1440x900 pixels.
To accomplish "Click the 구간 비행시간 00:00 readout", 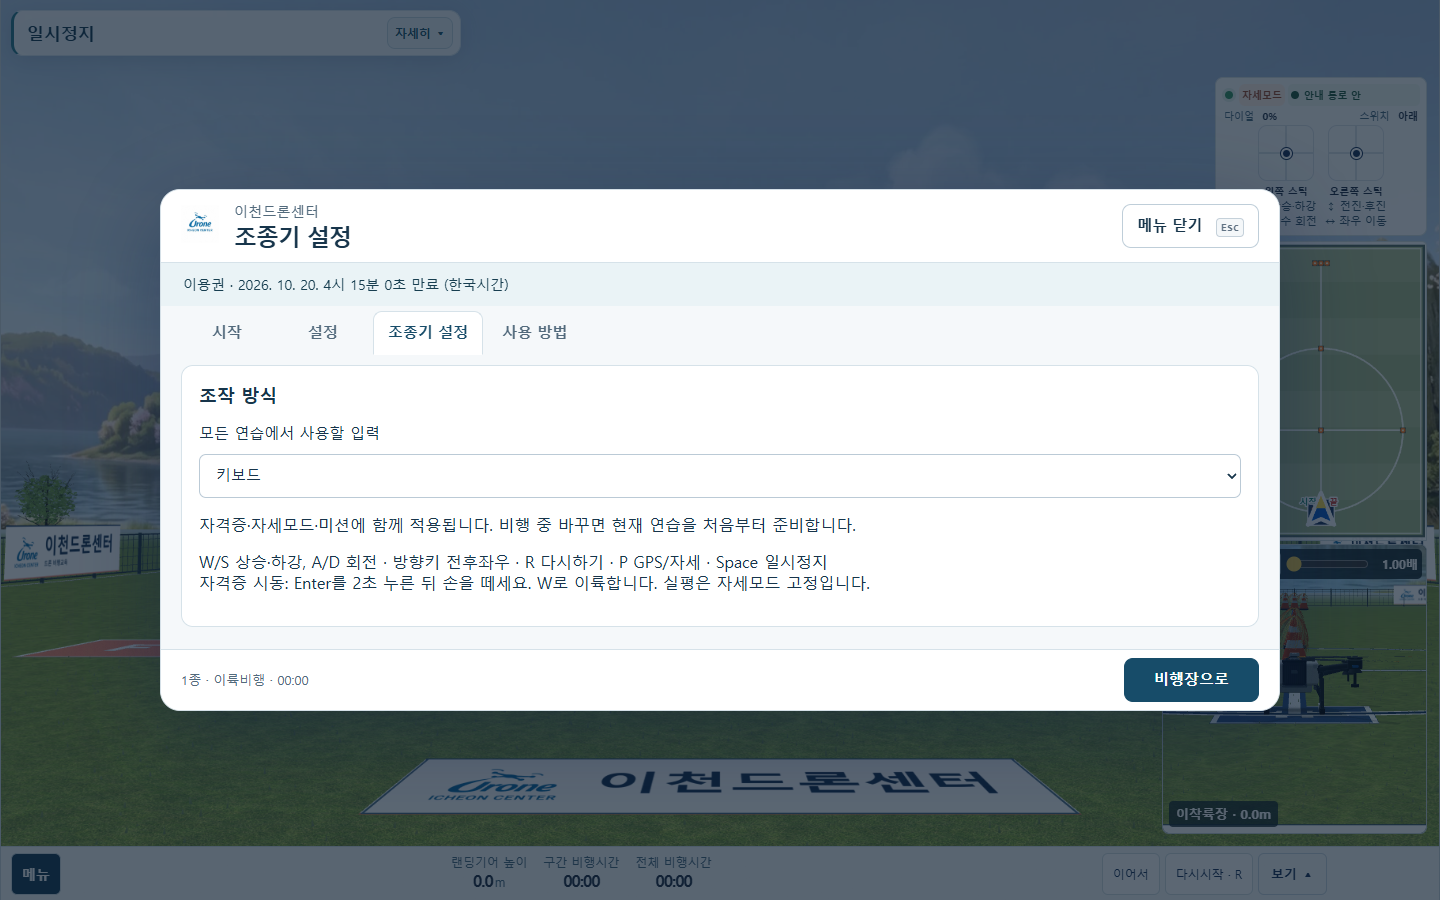I will coord(581,872).
